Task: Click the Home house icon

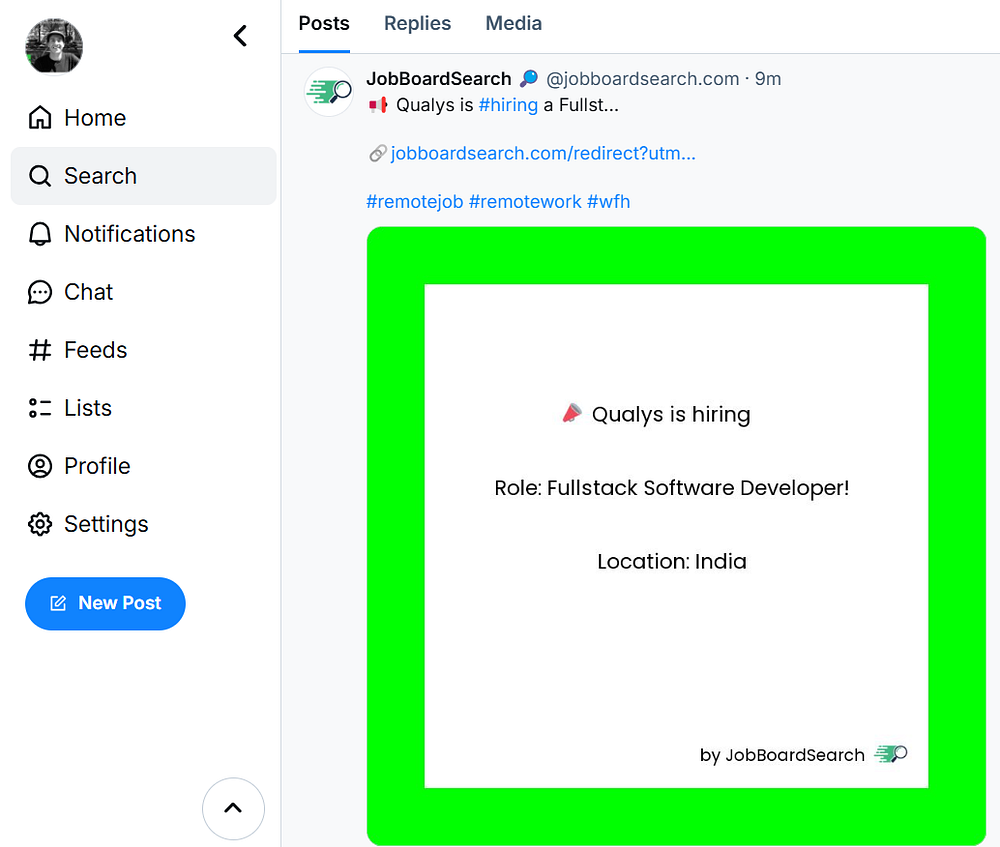Action: [x=40, y=118]
